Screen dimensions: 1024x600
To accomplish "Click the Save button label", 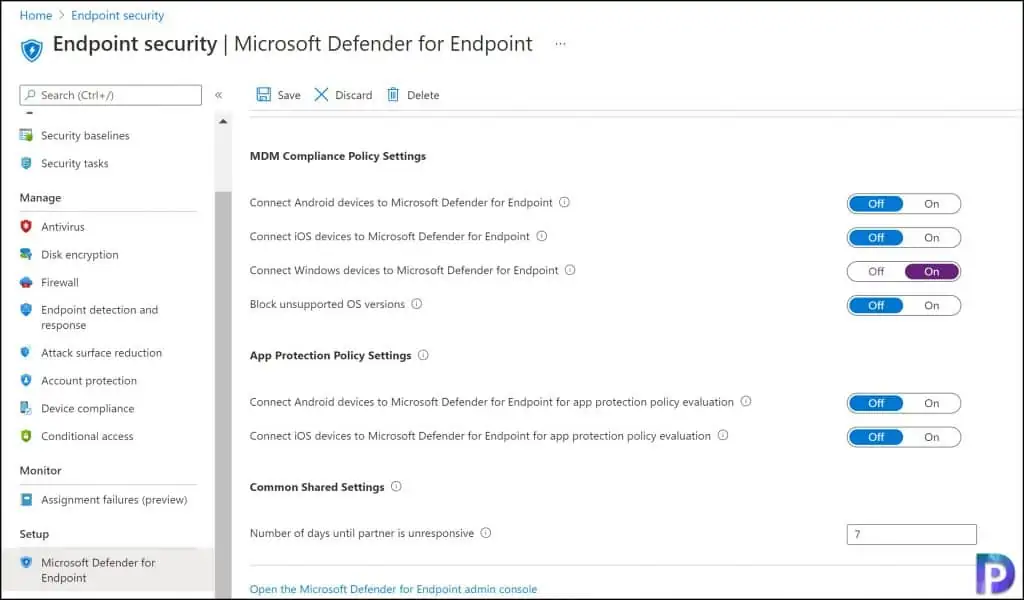I will pos(289,95).
